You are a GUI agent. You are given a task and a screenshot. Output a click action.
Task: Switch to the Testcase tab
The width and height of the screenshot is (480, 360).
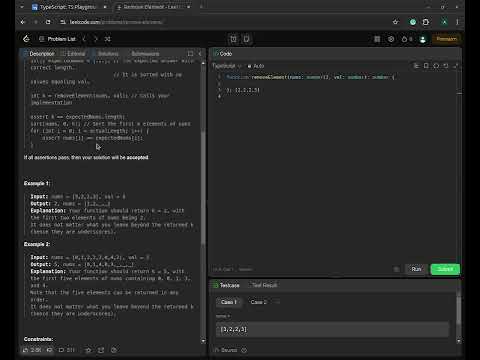226,285
